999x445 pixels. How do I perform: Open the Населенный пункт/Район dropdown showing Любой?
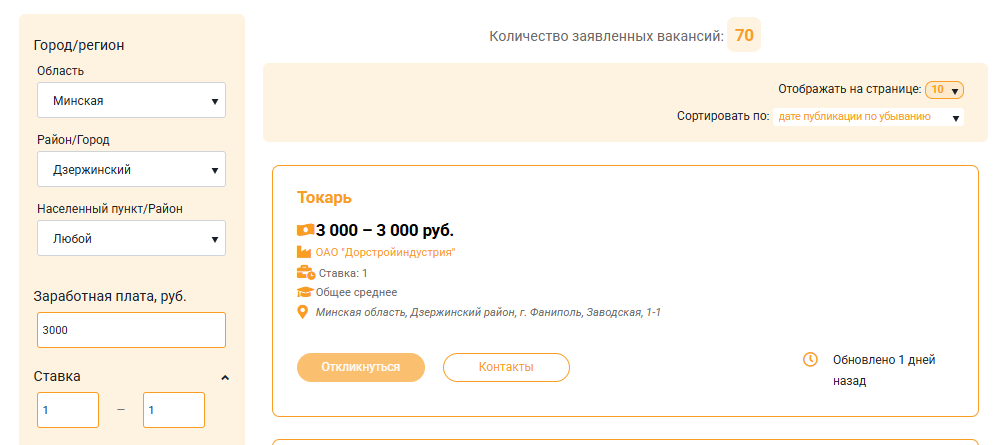[131, 239]
